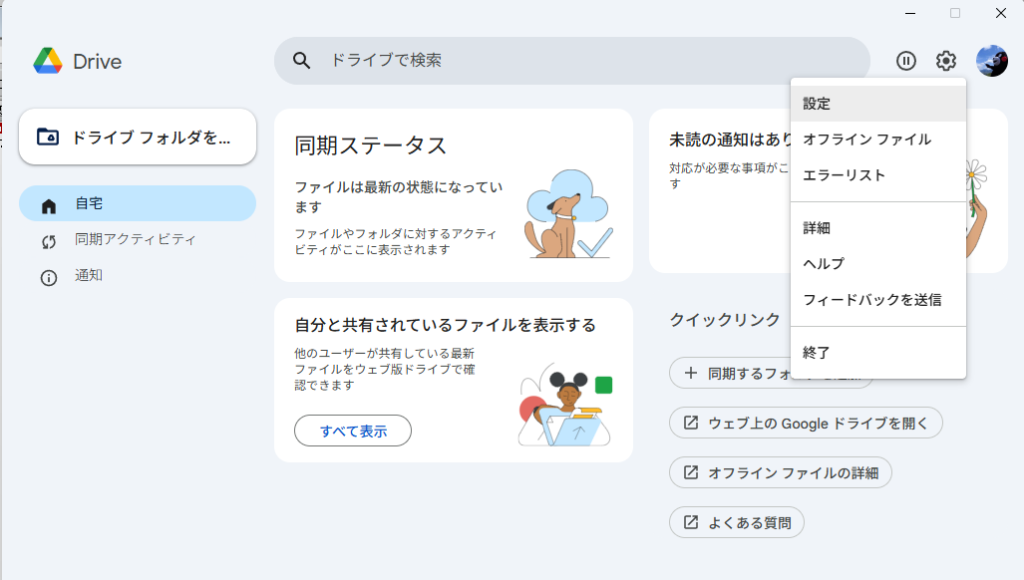Click オフライン ファイルの詳細 link

point(780,472)
